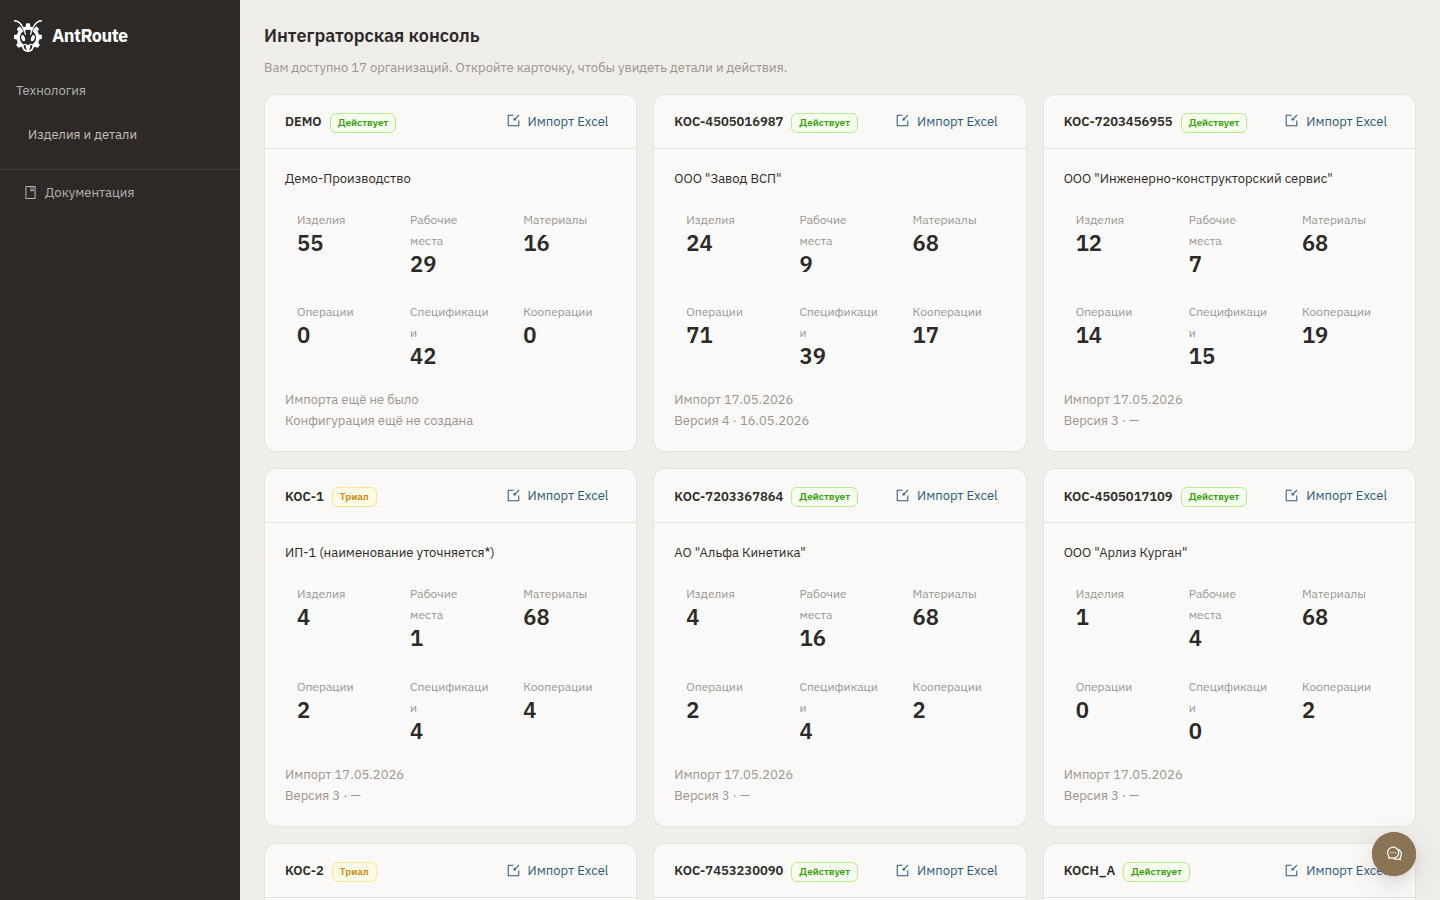Open the ООО "Арлиз Курган" card
The height and width of the screenshot is (900, 1440).
1229,648
